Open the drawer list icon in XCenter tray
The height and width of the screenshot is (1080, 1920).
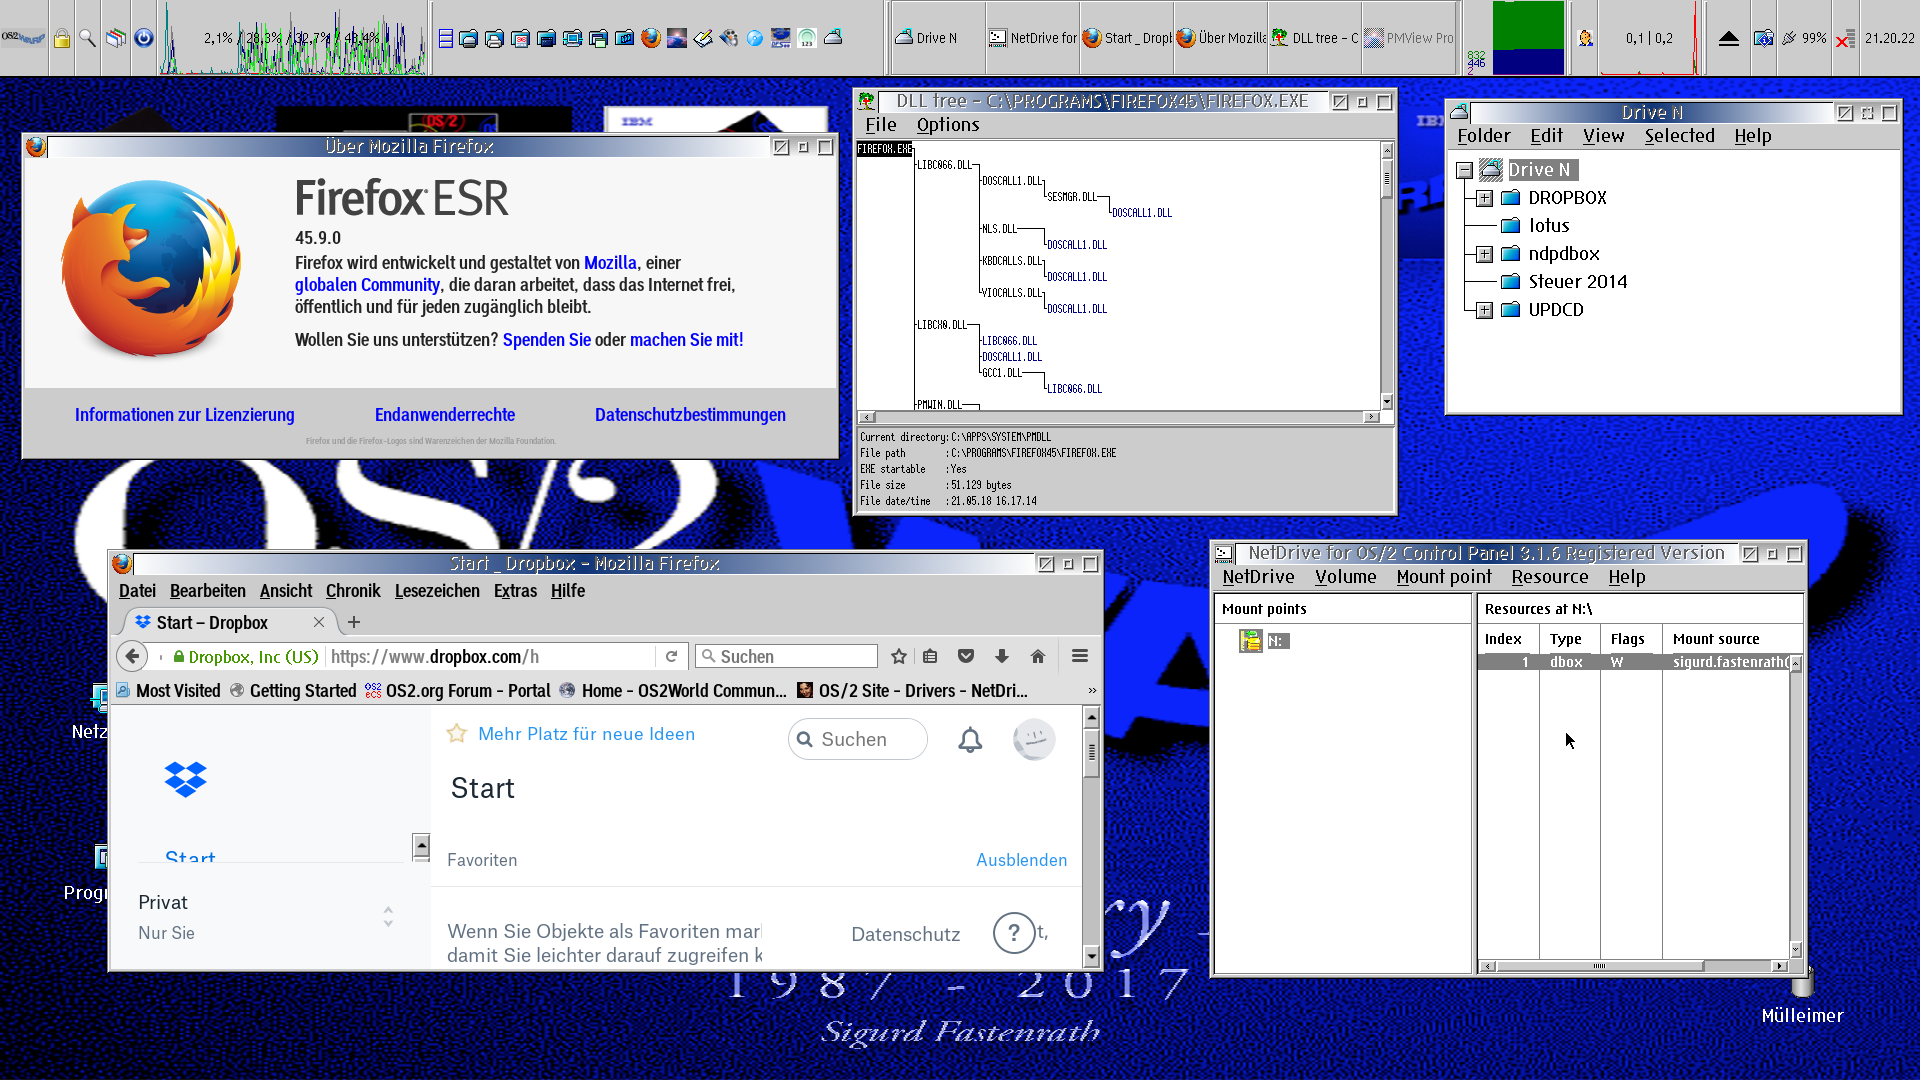[x=446, y=38]
